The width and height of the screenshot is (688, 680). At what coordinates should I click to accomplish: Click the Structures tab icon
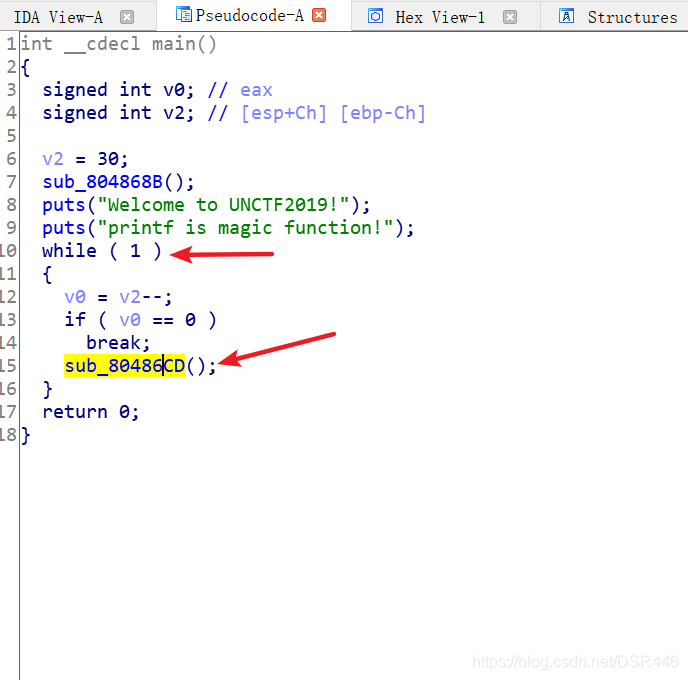click(566, 16)
